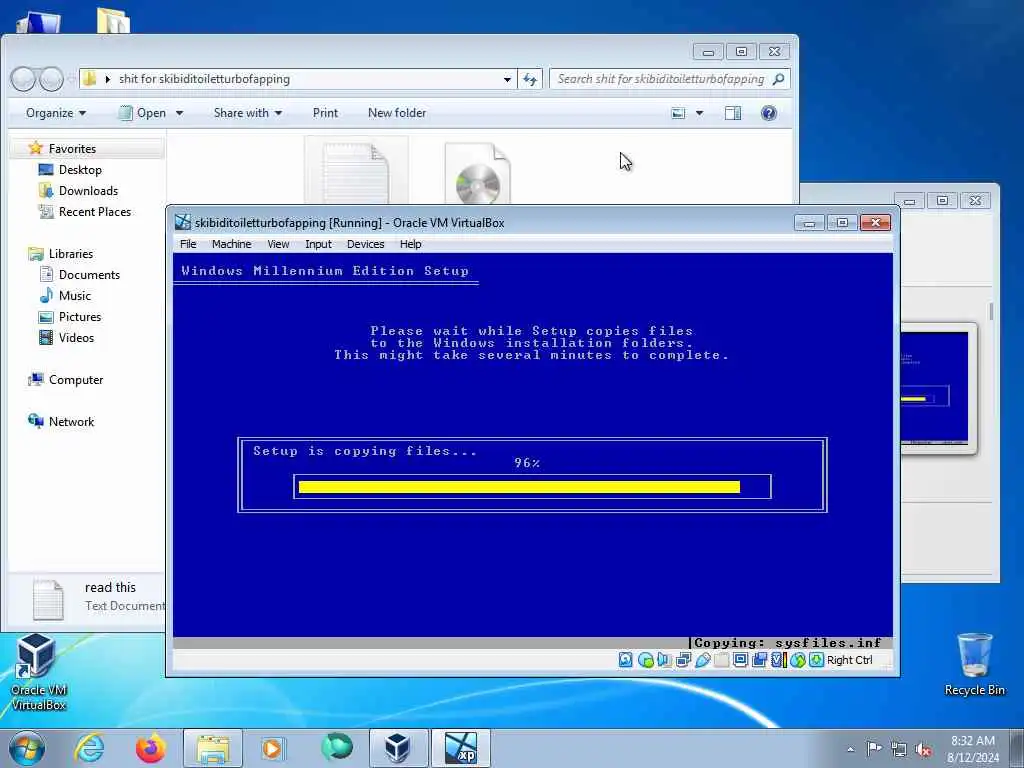The width and height of the screenshot is (1024, 768).
Task: Click the blue Help question mark icon
Action: click(x=769, y=114)
